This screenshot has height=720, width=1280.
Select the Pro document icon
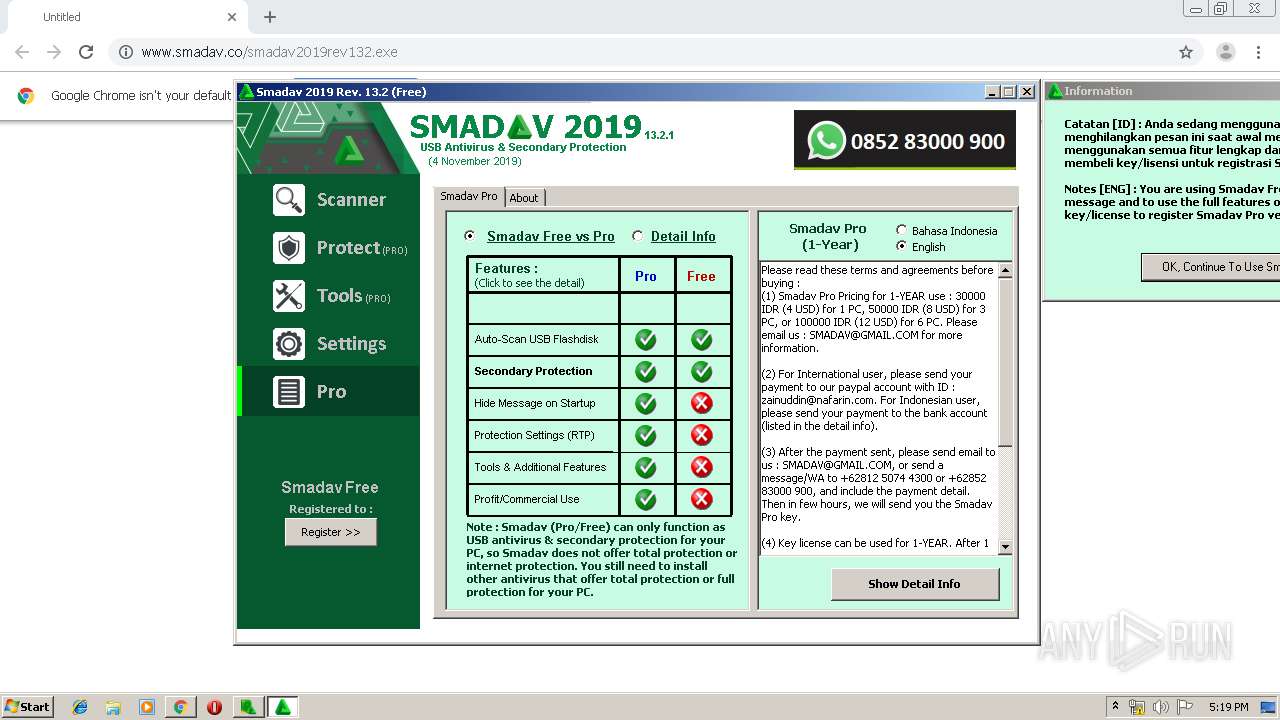point(289,392)
